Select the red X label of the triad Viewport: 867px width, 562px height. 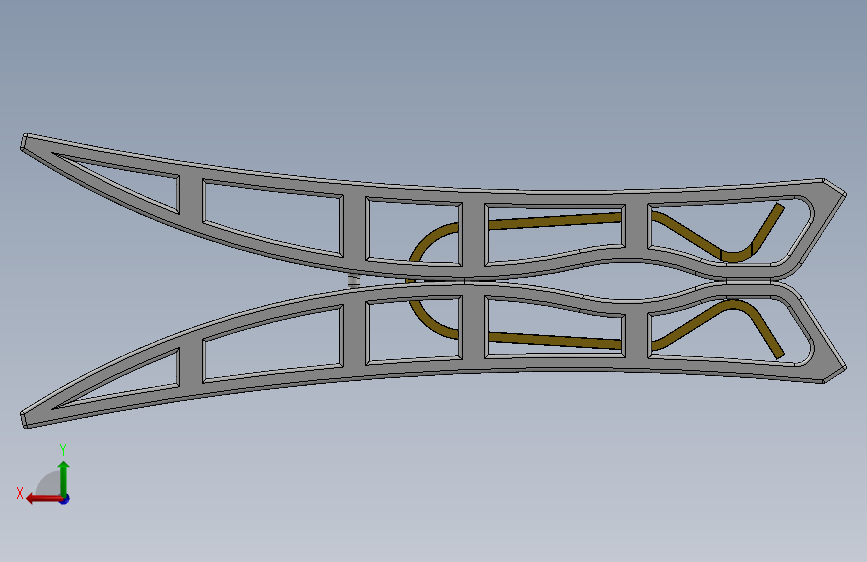tap(20, 493)
